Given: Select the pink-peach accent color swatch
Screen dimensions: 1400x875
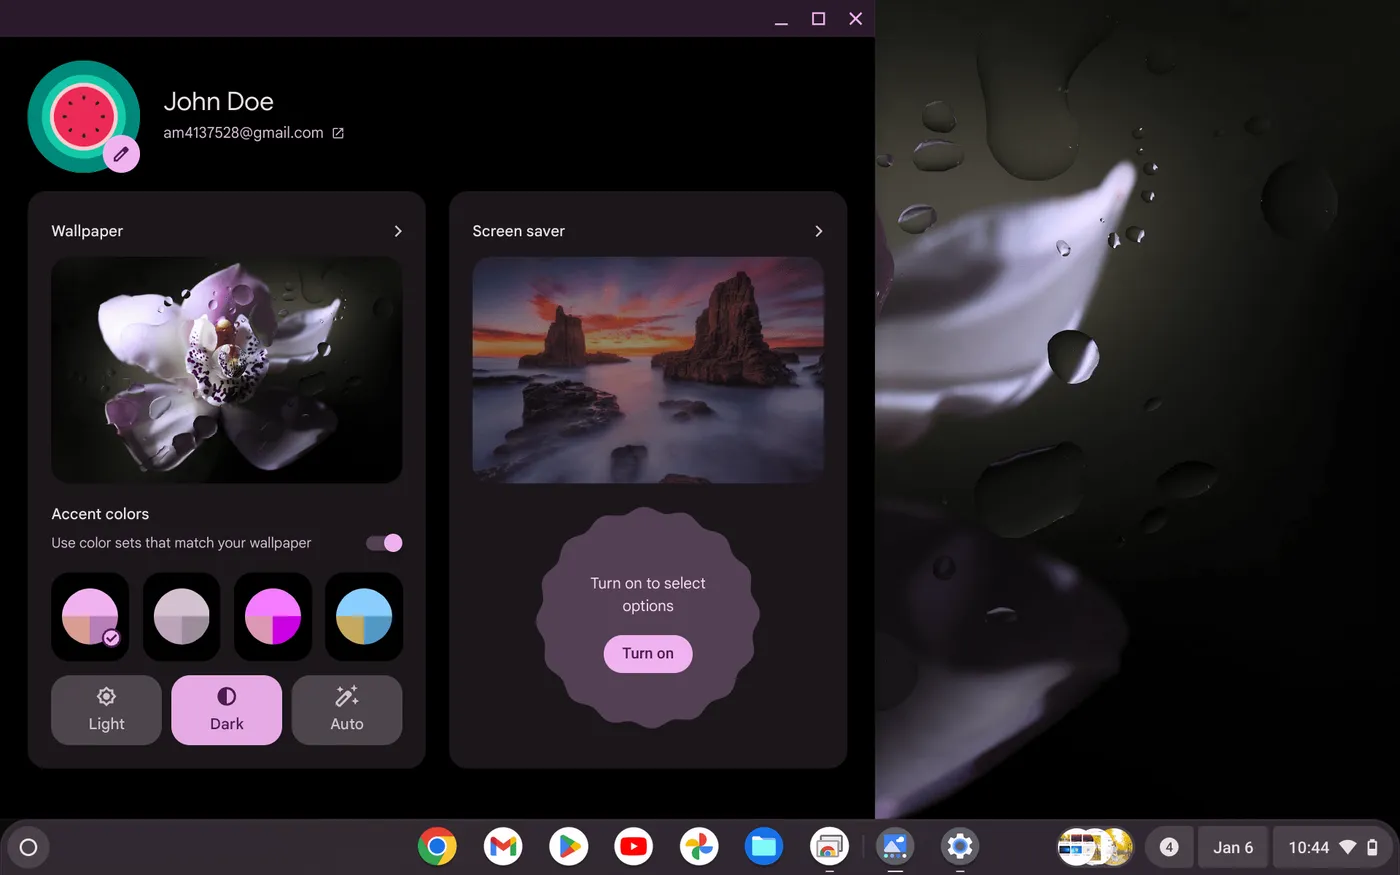Looking at the screenshot, I should 90,617.
